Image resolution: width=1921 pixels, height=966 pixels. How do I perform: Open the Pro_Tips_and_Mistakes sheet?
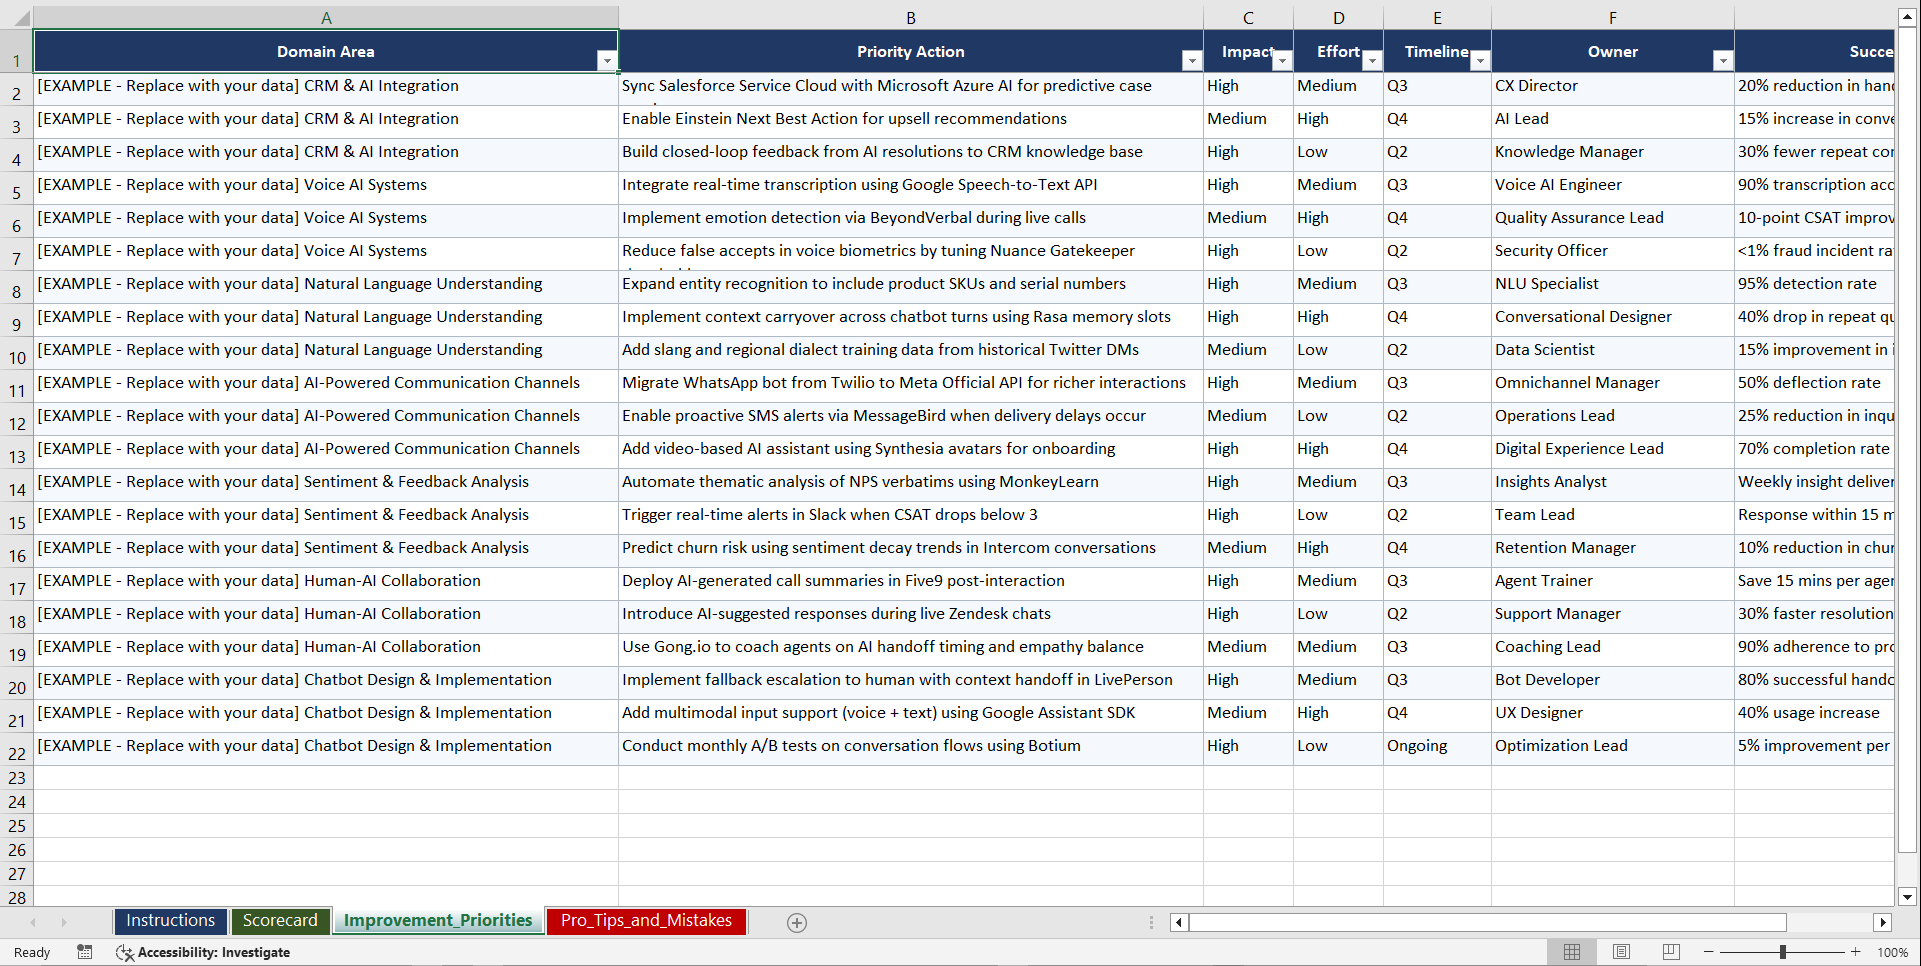tap(645, 921)
